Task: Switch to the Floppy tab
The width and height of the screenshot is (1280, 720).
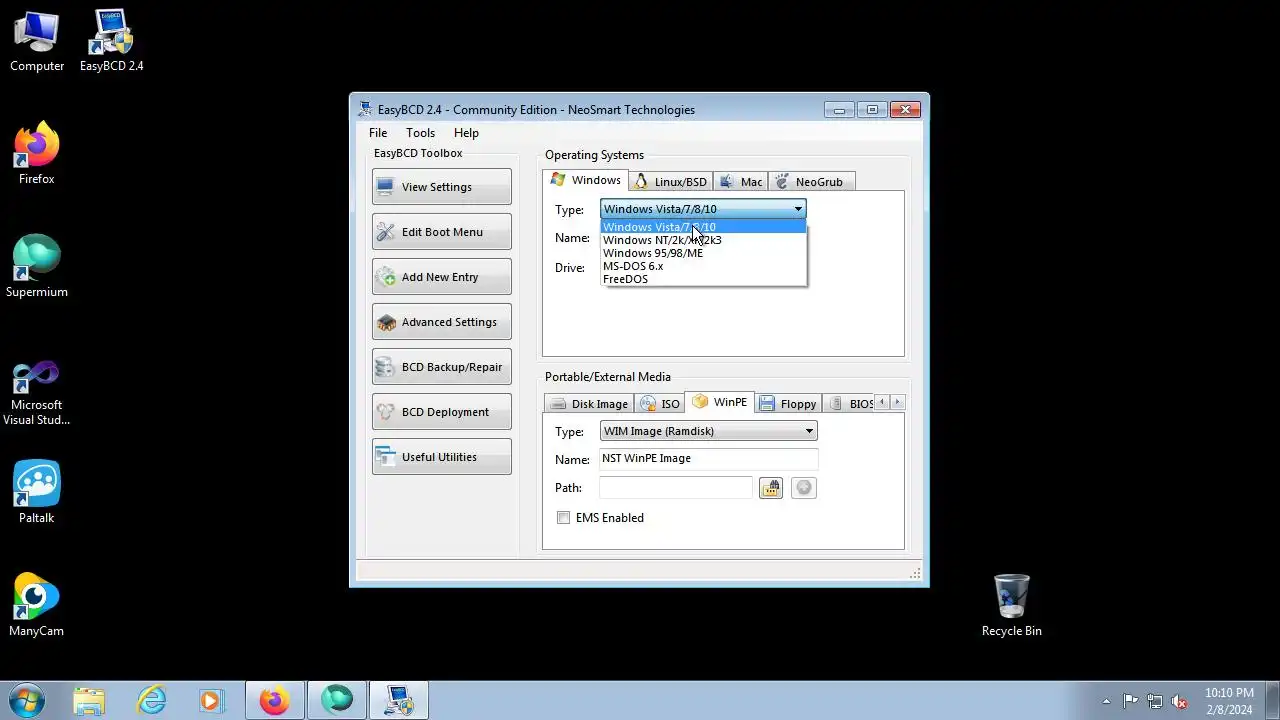Action: click(x=788, y=403)
